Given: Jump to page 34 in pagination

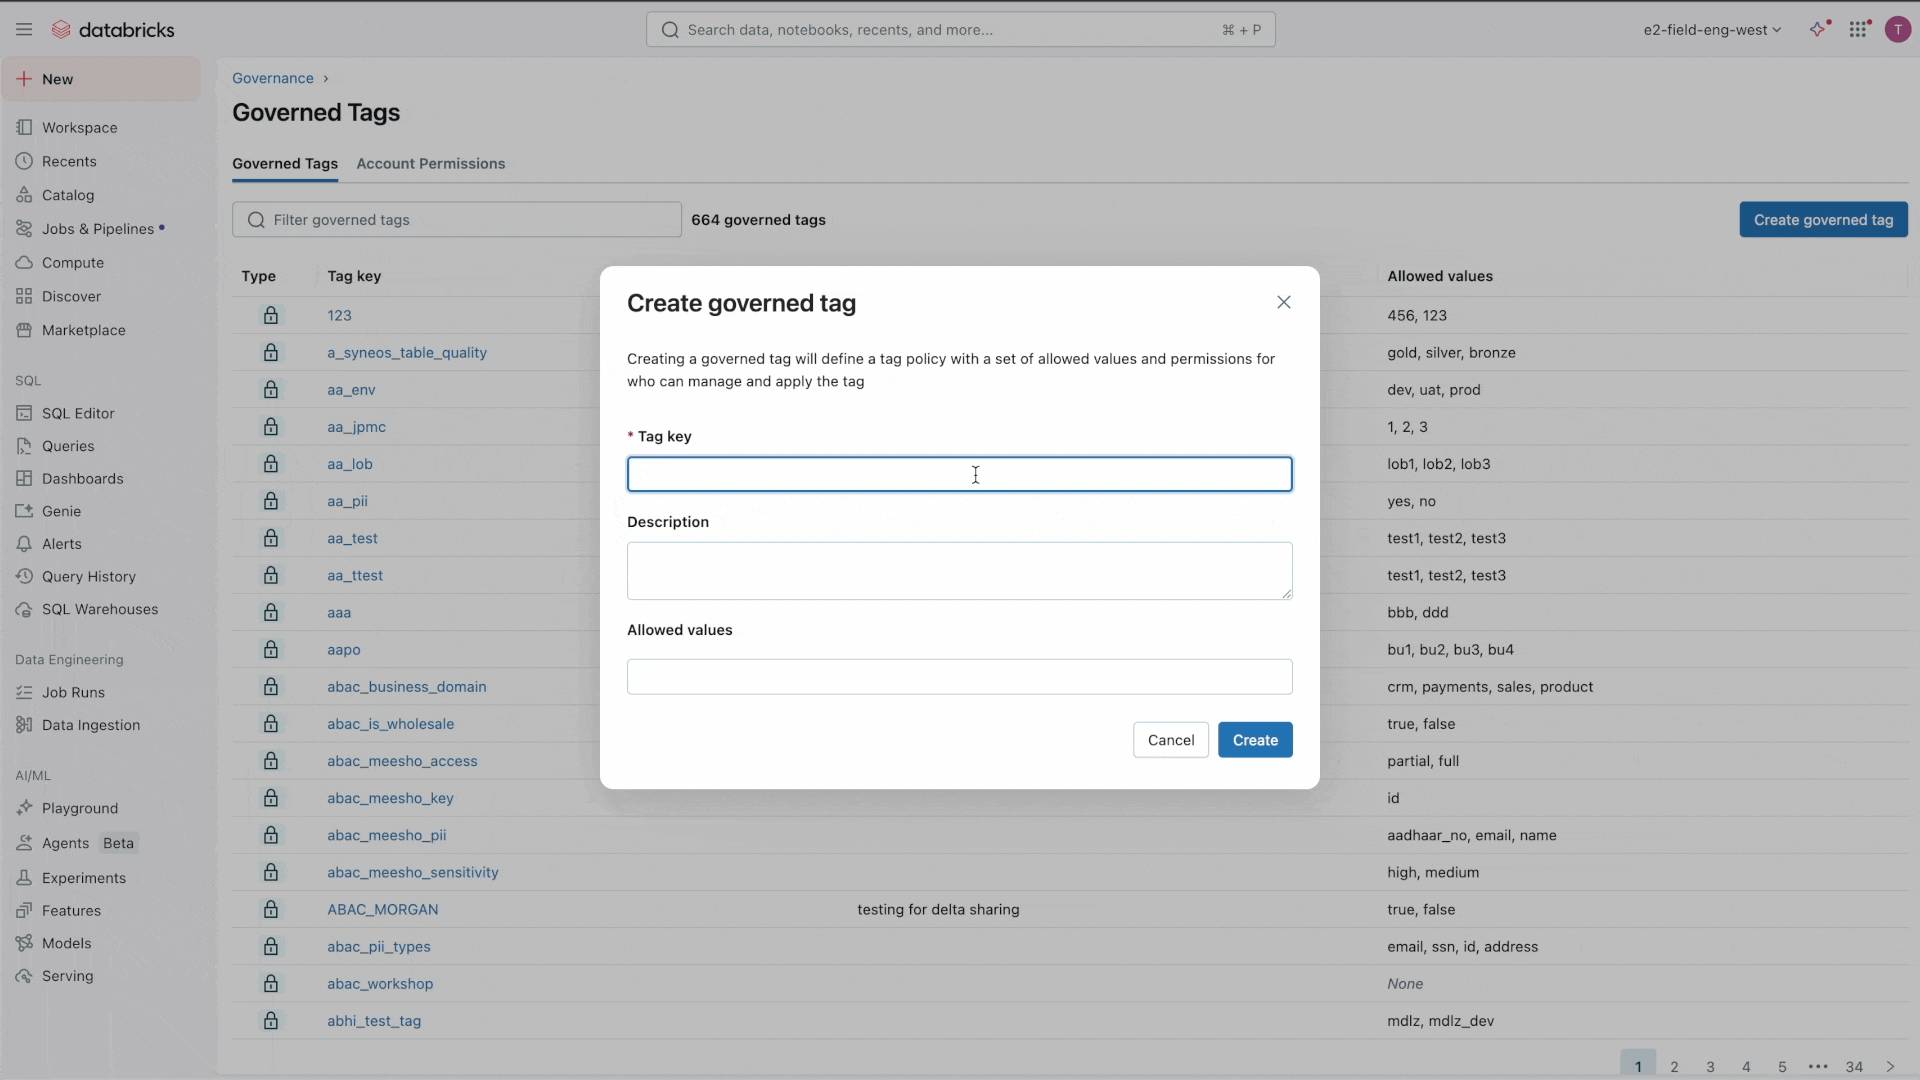Looking at the screenshot, I should point(1854,1066).
